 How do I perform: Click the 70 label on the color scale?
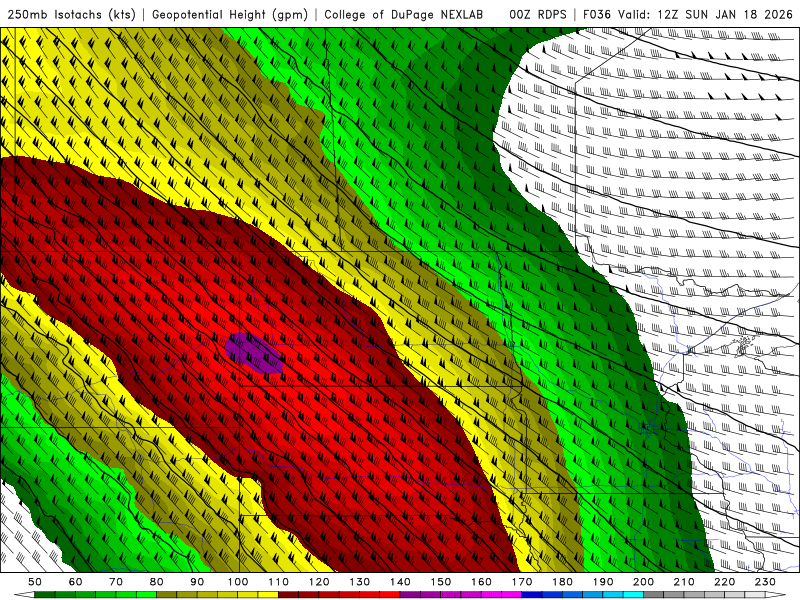[116, 582]
